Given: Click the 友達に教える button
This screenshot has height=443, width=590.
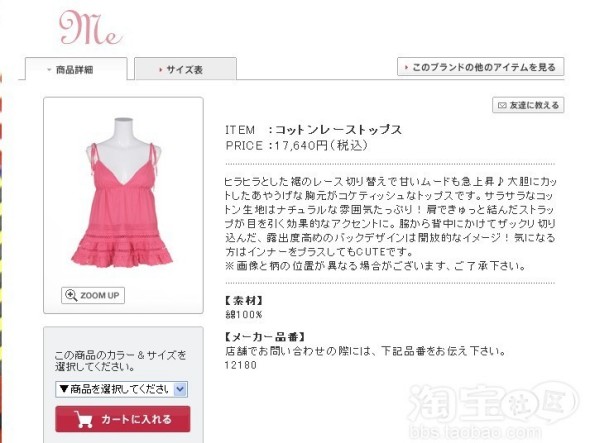Looking at the screenshot, I should pyautogui.click(x=528, y=105).
